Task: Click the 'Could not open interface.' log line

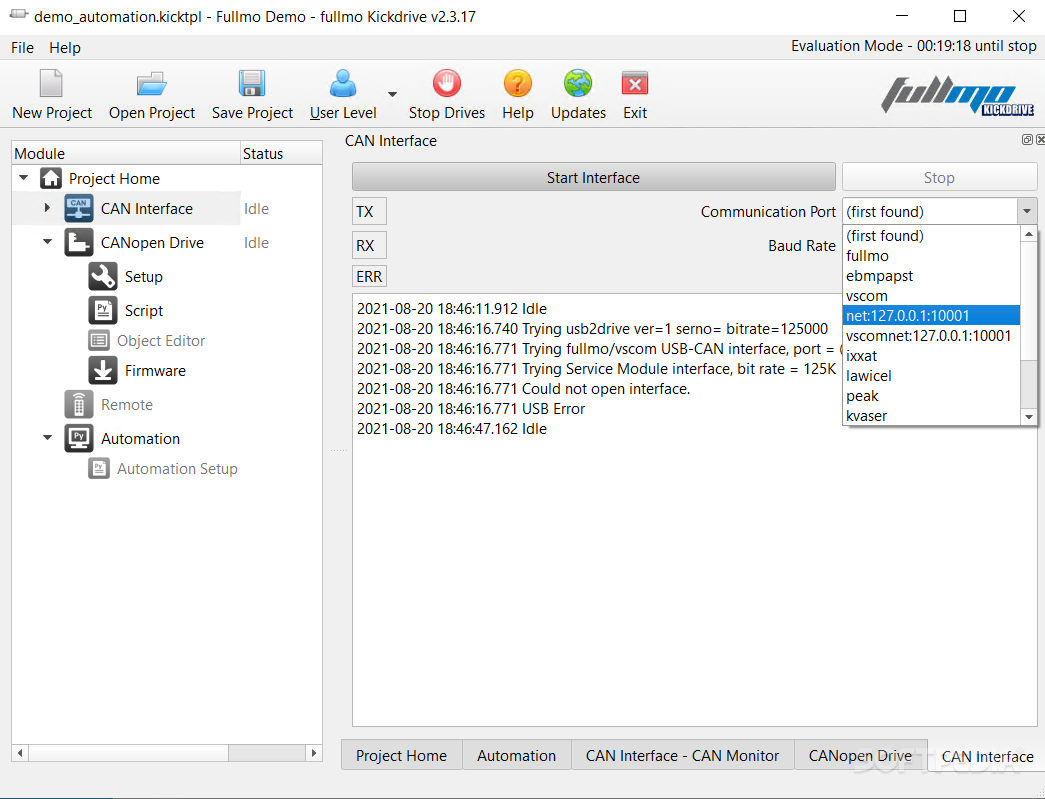Action: 523,389
